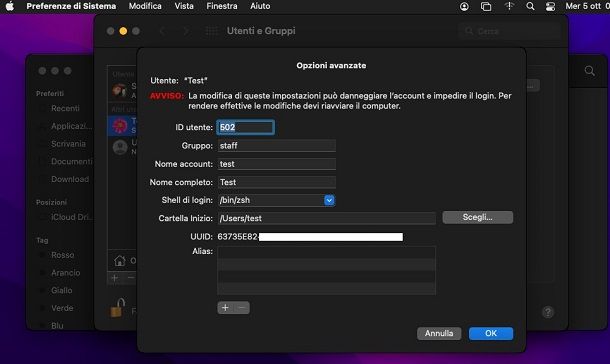
Task: Select the Blu tag in Finder
Action: click(57, 326)
